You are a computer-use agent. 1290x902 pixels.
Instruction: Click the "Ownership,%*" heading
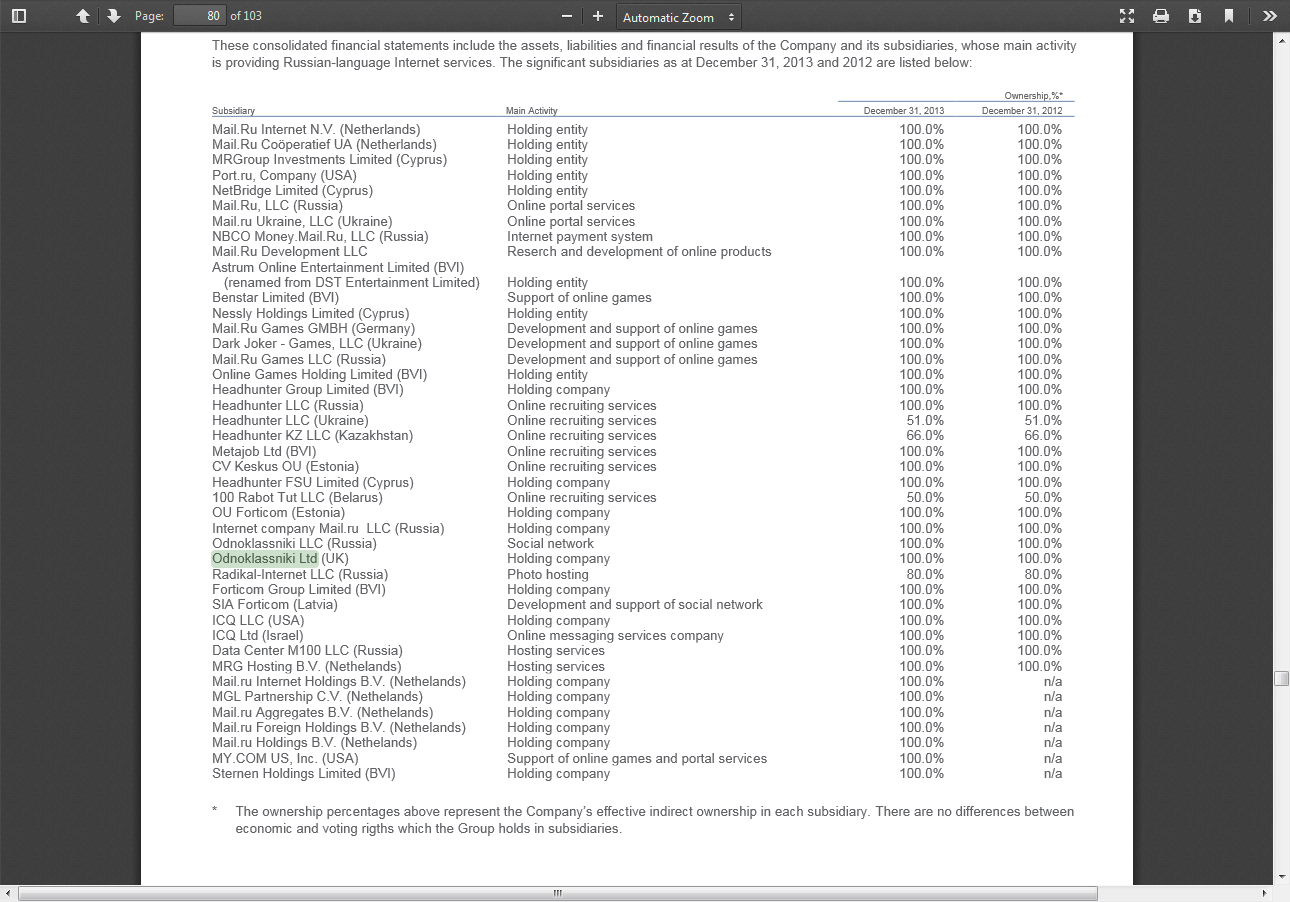(x=1034, y=96)
